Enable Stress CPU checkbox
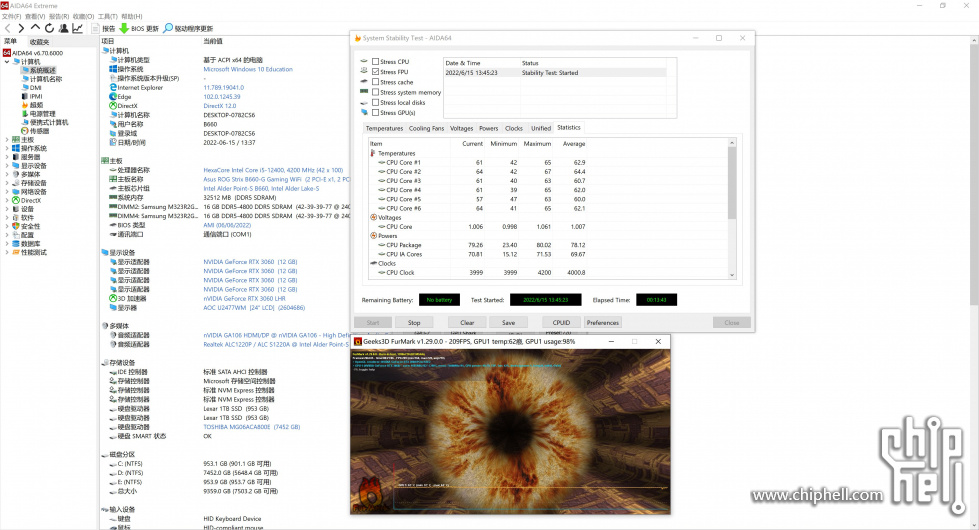The image size is (979, 530). 375,61
